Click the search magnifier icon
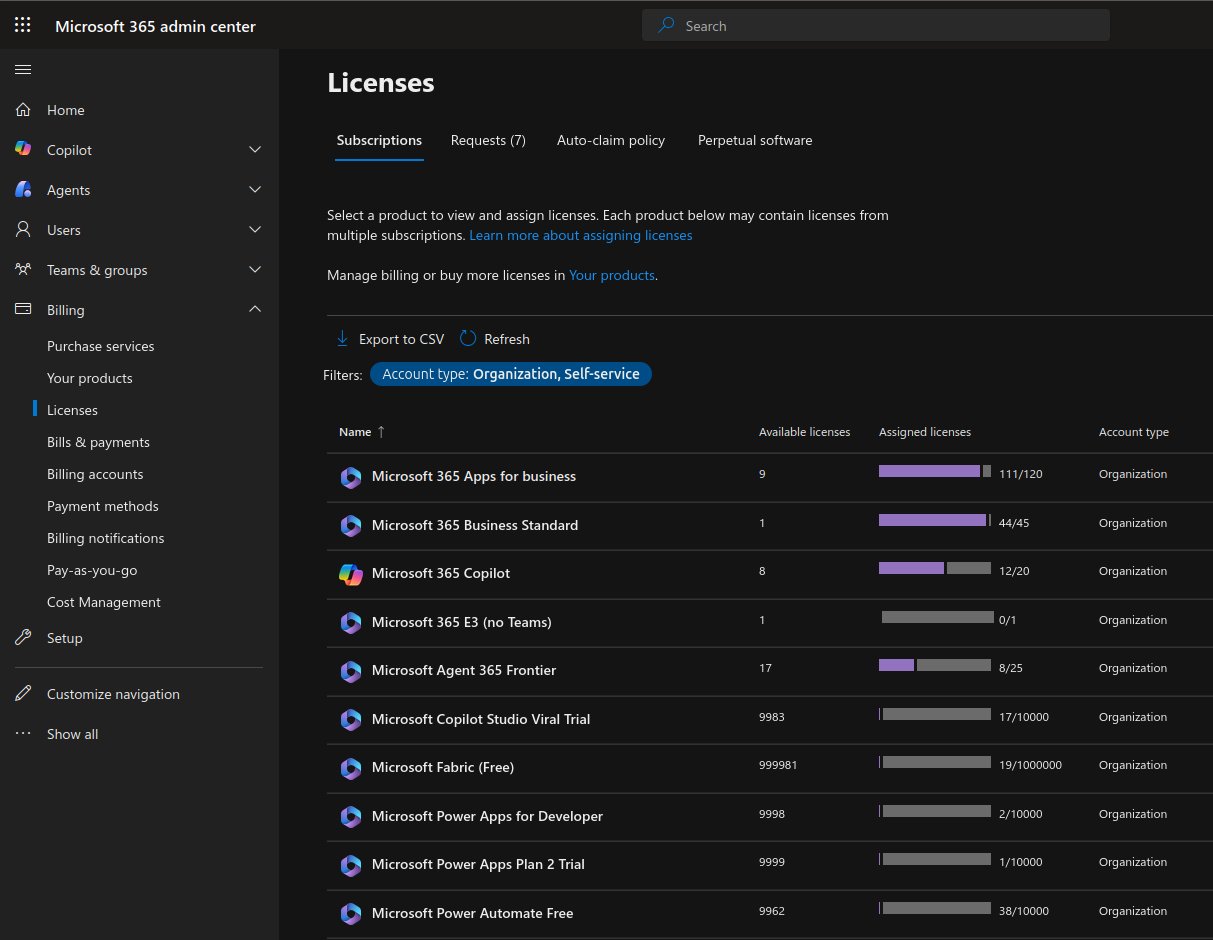1213x940 pixels. coord(666,26)
